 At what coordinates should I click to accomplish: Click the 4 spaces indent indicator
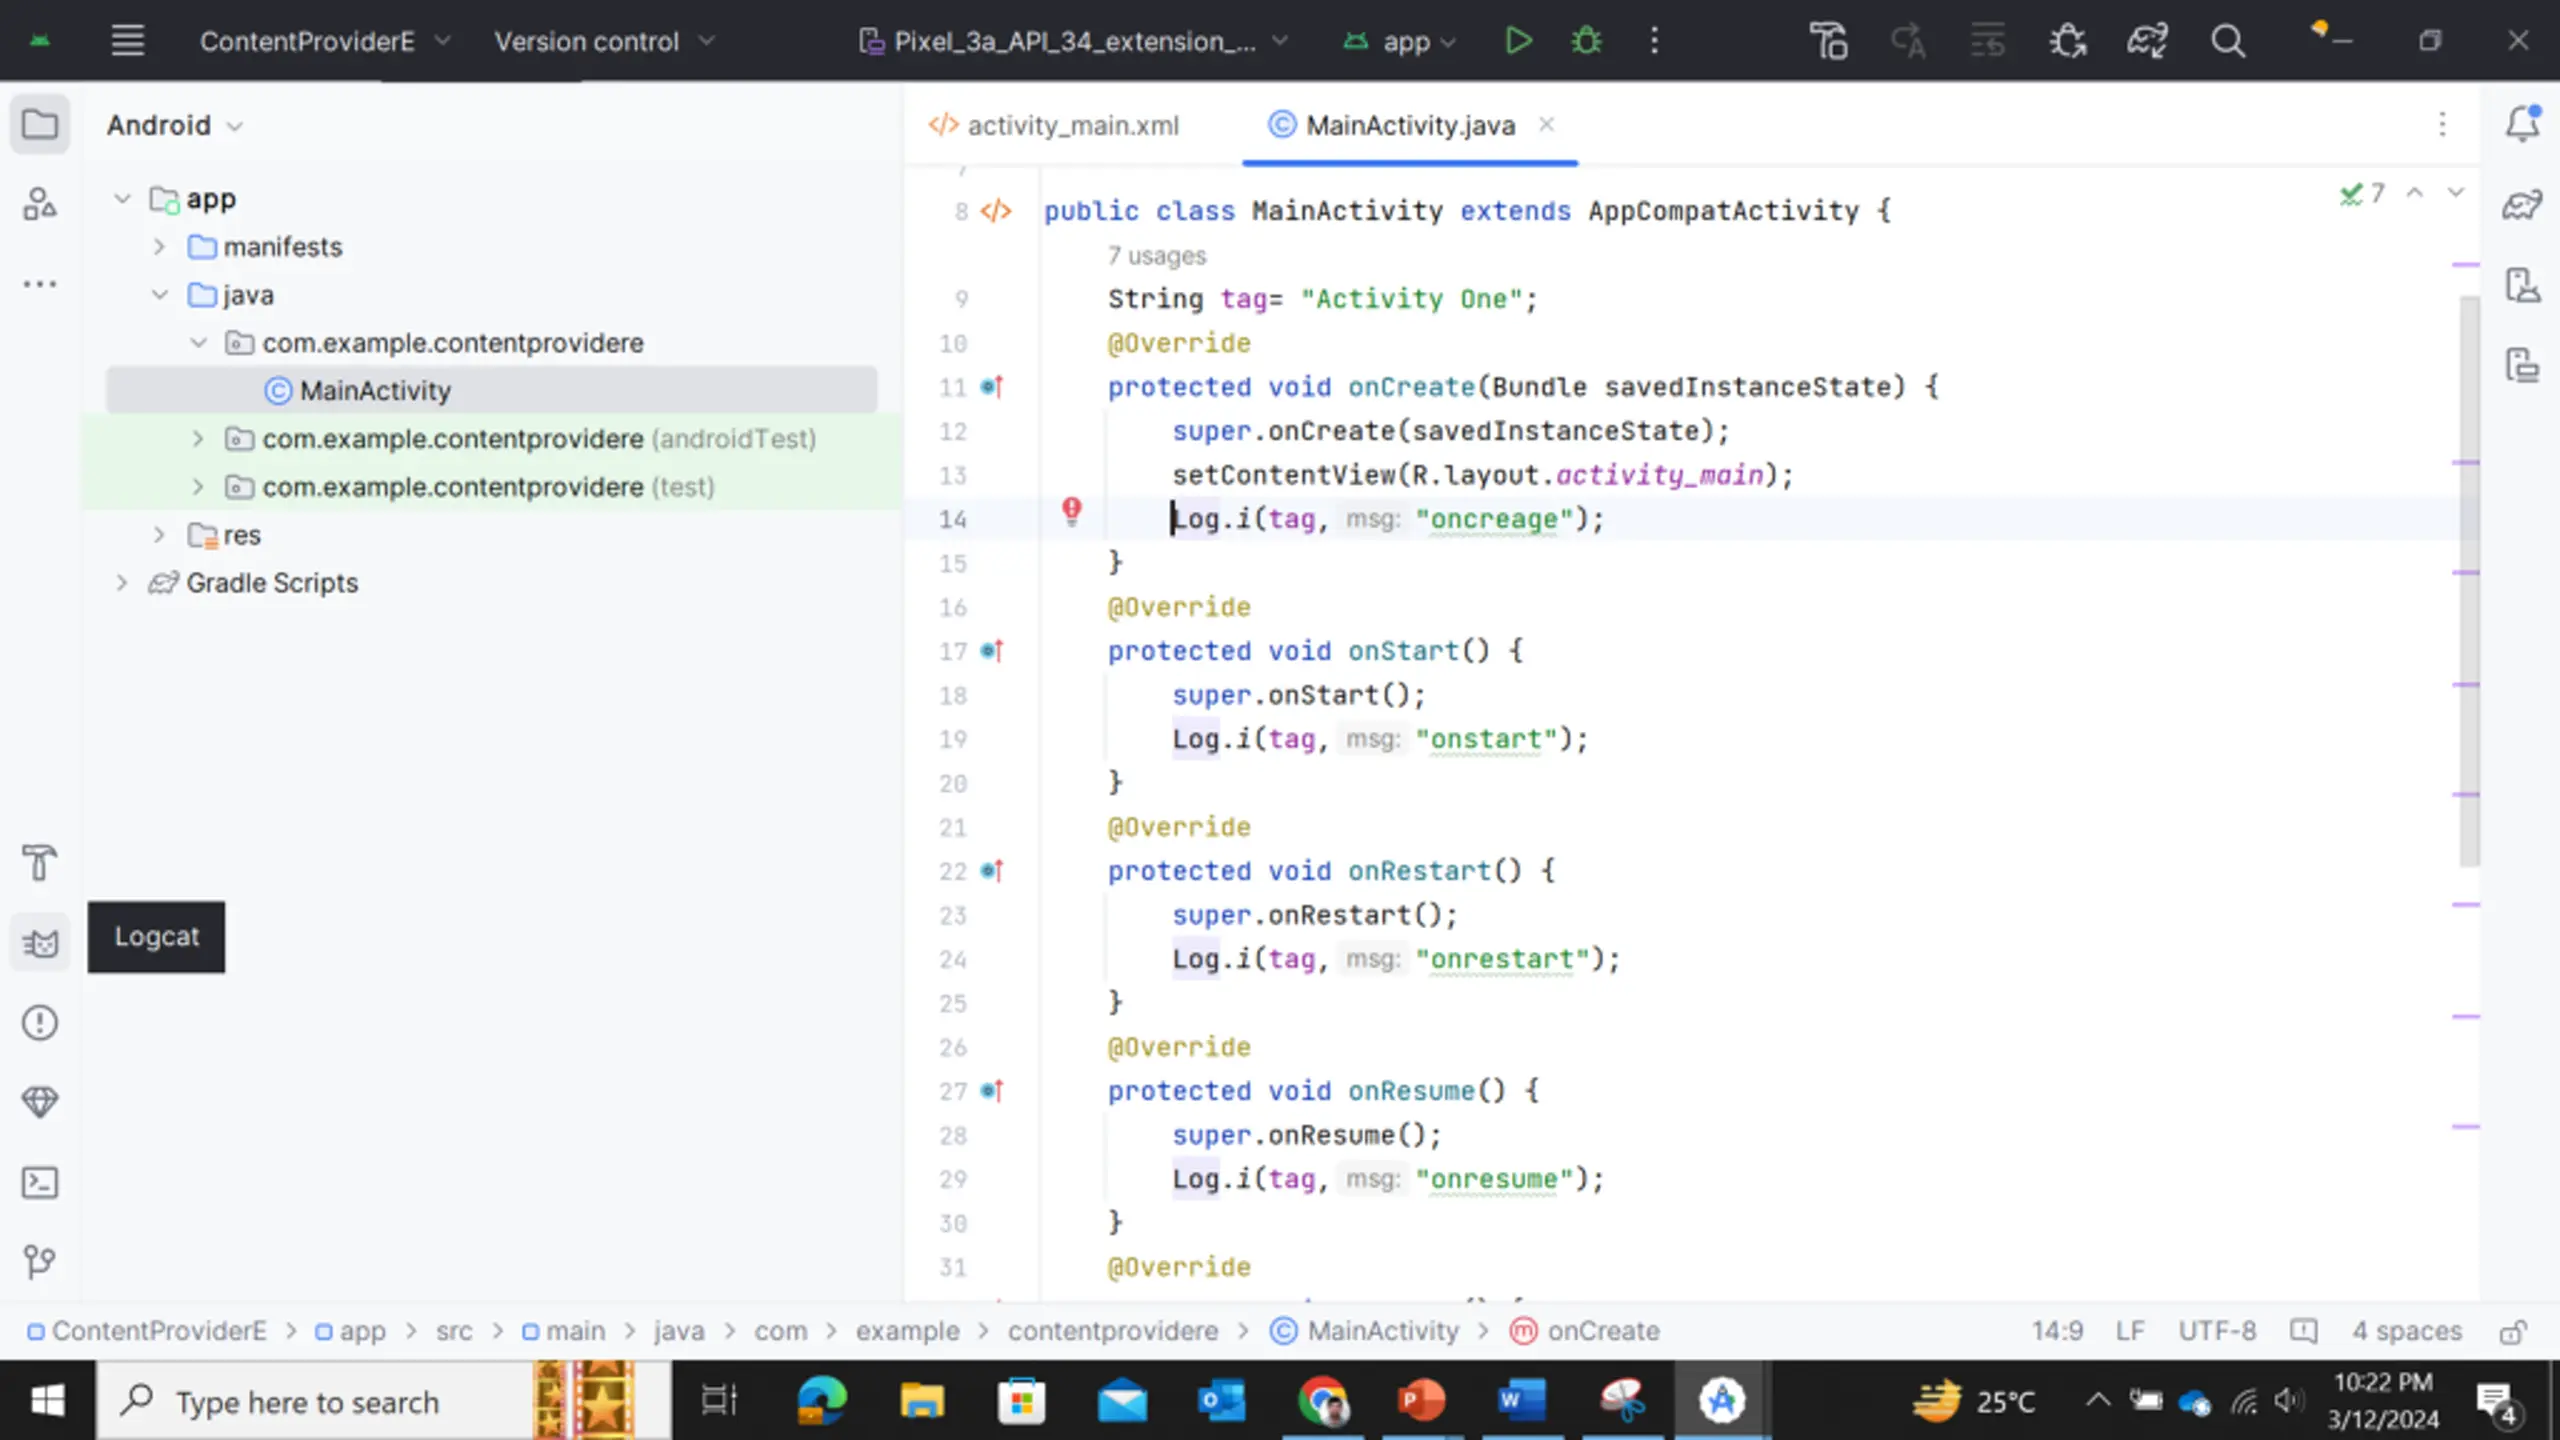click(2407, 1331)
